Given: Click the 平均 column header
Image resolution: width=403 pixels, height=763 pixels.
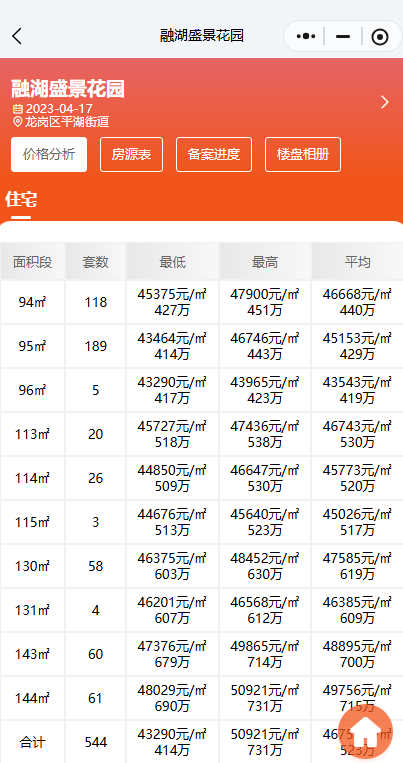Looking at the screenshot, I should (358, 262).
